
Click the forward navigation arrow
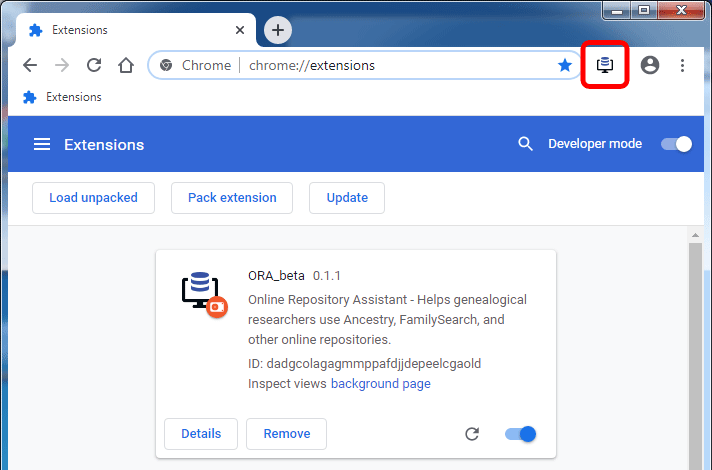pyautogui.click(x=62, y=65)
